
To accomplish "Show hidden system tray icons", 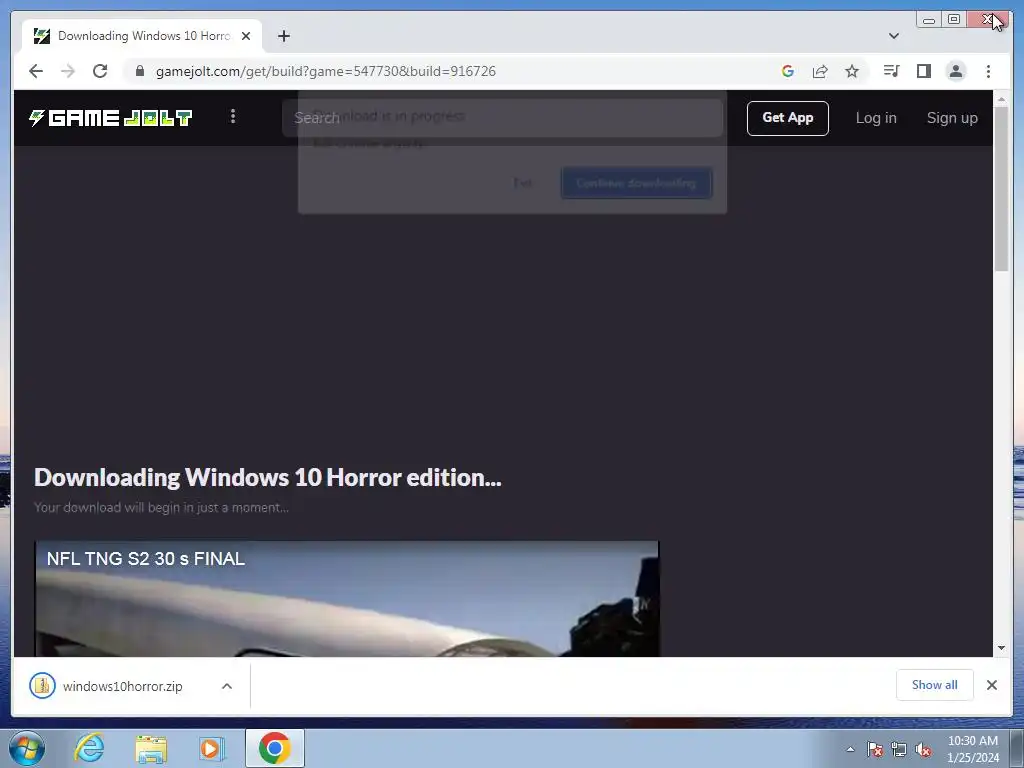I will [850, 749].
